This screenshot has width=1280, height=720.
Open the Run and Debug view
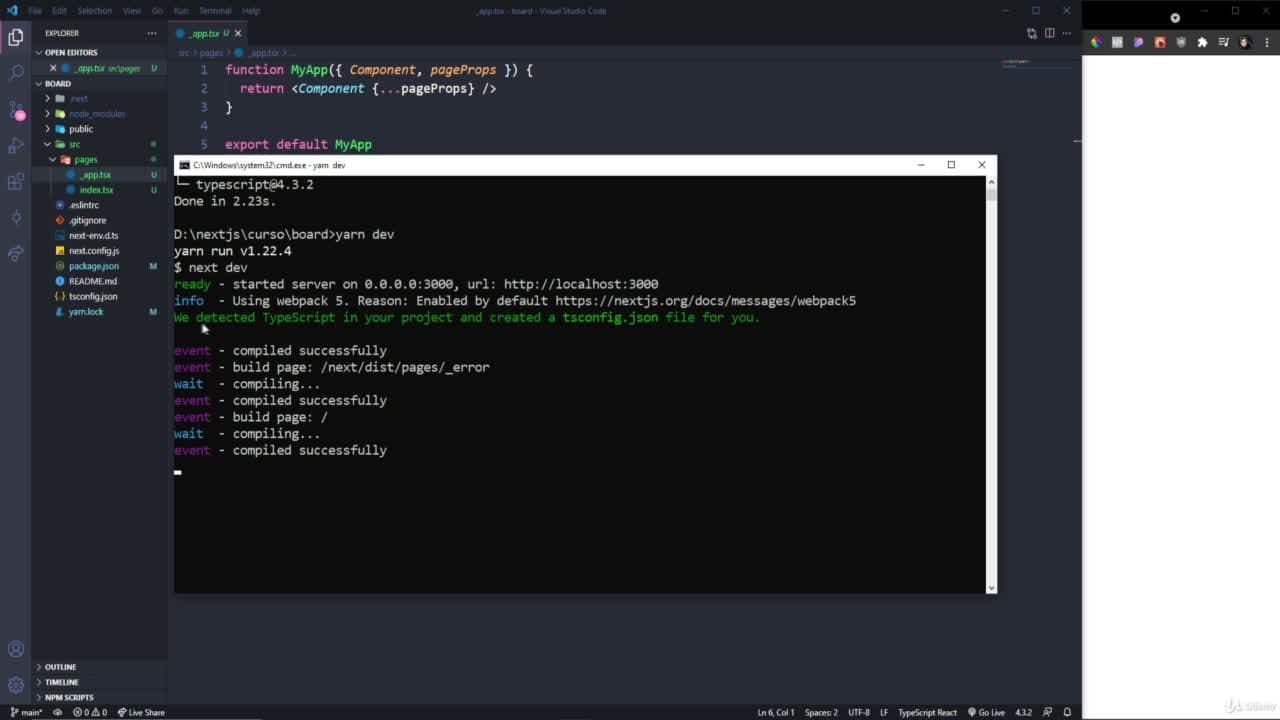(x=15, y=145)
